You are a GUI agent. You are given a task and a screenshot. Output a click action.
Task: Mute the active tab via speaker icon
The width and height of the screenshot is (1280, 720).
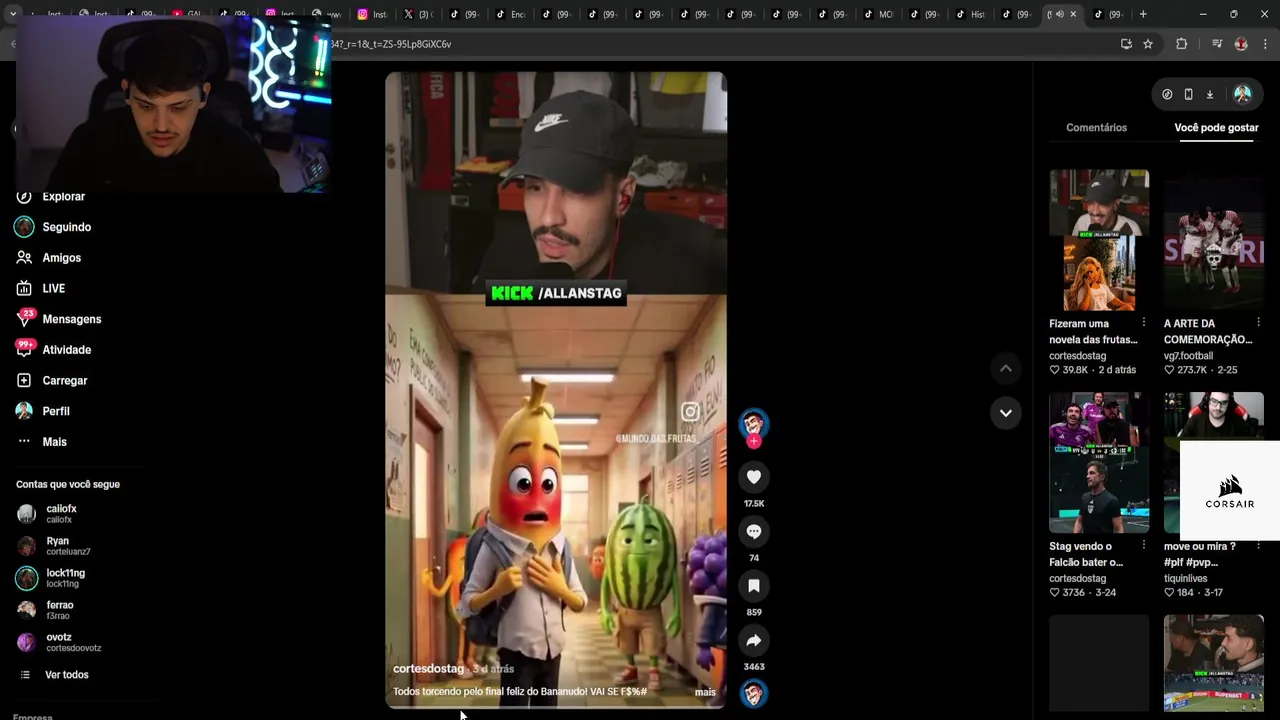(1059, 14)
